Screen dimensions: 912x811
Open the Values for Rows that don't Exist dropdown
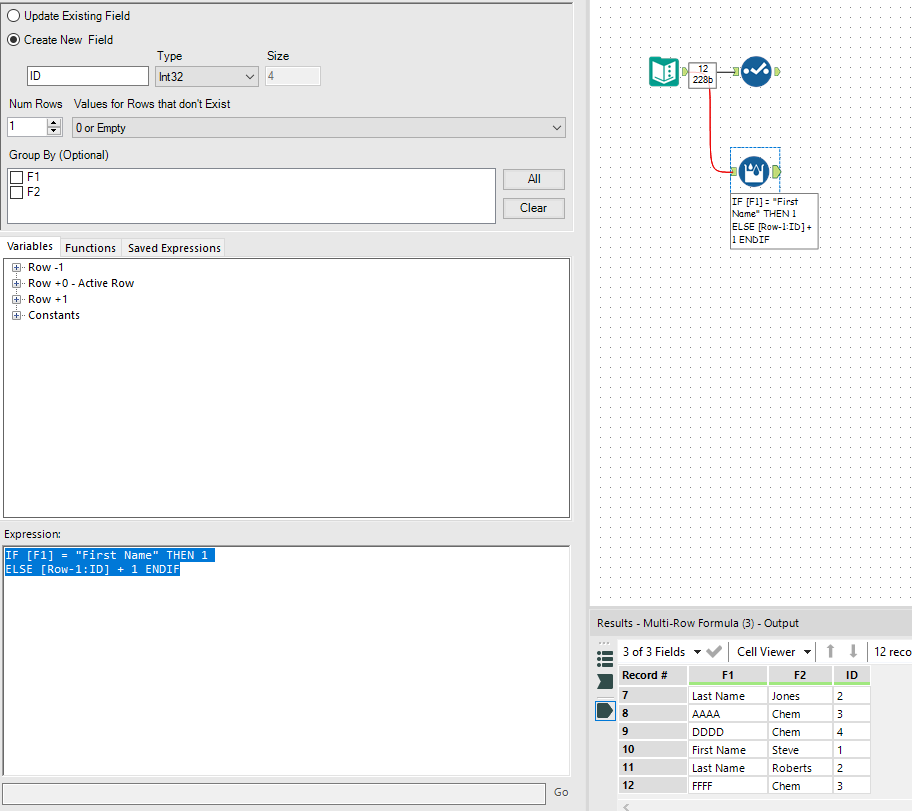[x=318, y=128]
